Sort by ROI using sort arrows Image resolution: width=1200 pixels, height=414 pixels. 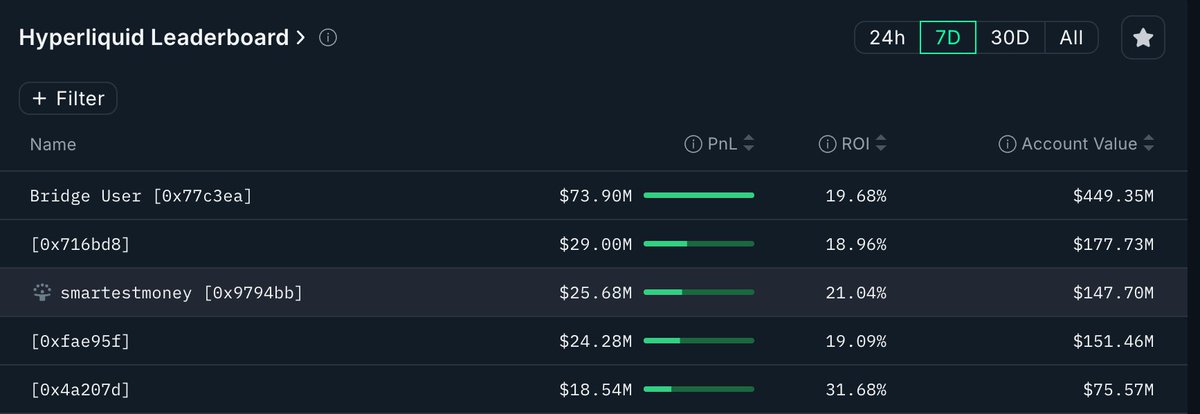click(881, 144)
